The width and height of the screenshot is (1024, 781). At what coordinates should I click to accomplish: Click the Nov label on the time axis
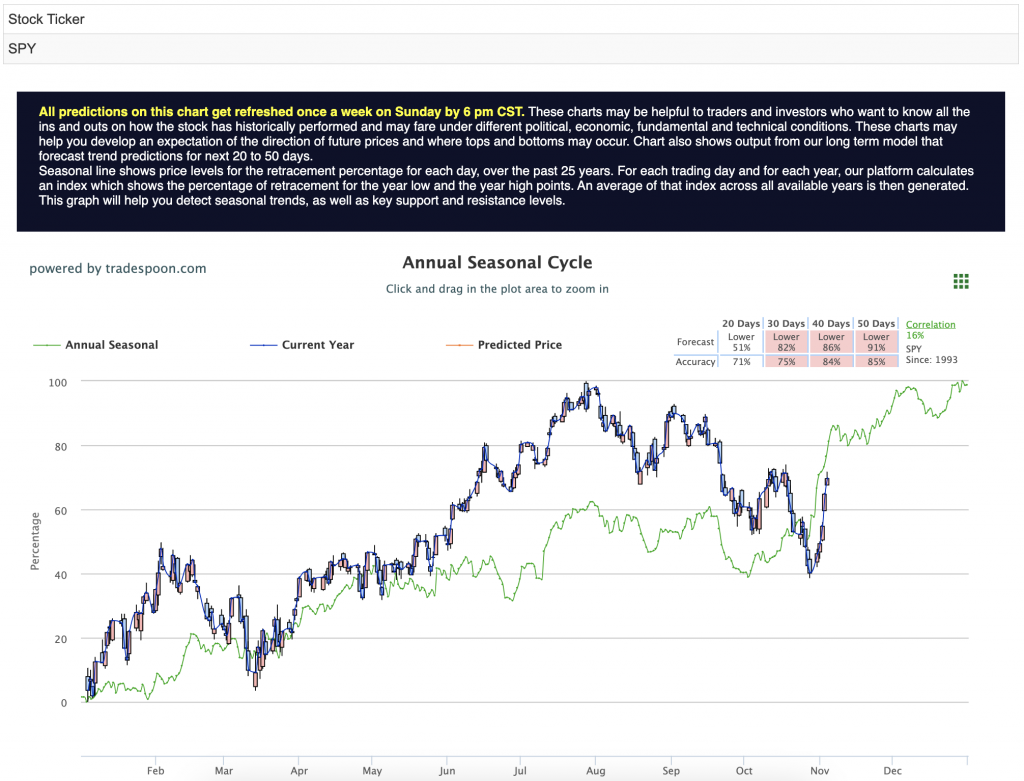[x=819, y=771]
